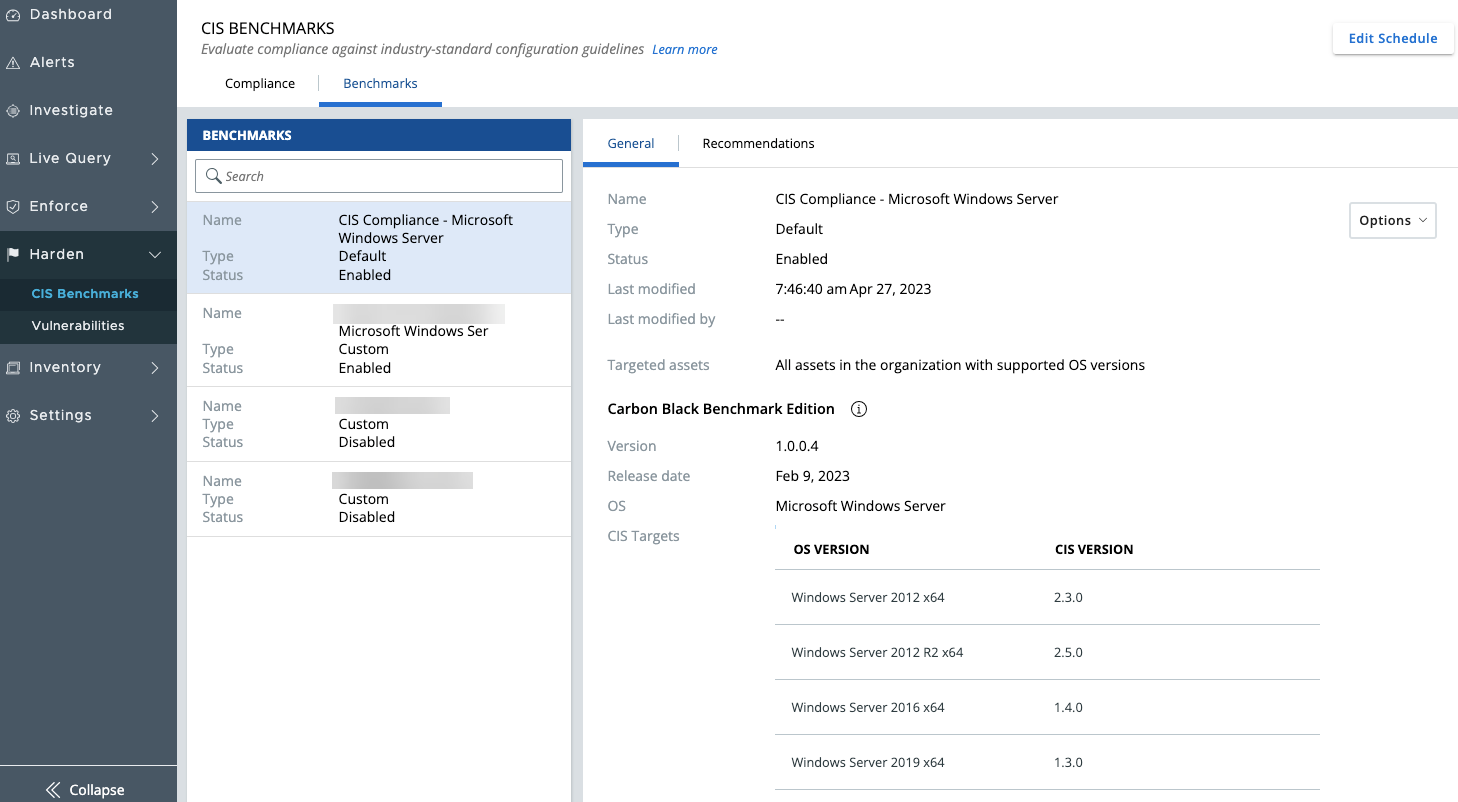Collapse the Harden submenu chevron
Viewport: 1458px width, 802px height.
click(155, 255)
